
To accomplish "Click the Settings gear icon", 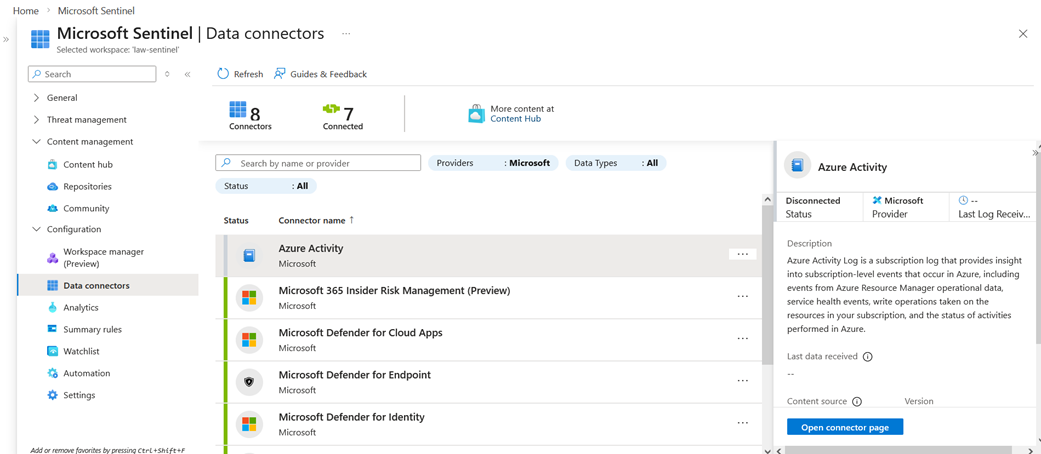I will [x=52, y=395].
